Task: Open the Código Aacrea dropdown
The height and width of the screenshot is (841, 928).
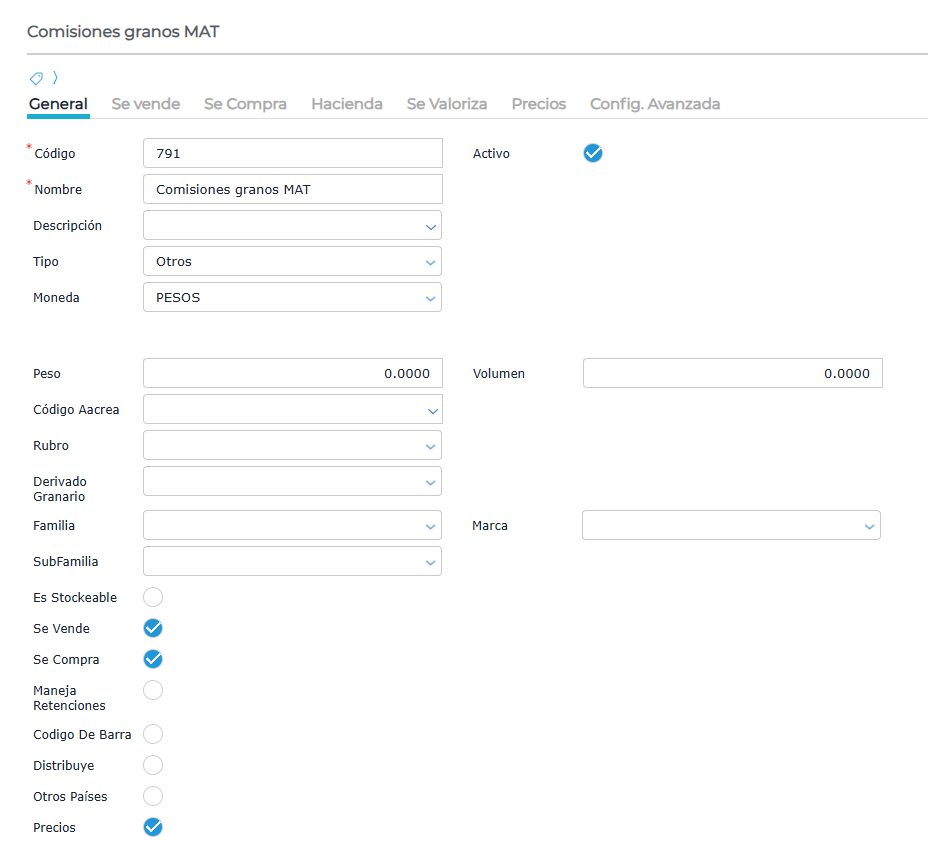Action: pos(292,410)
